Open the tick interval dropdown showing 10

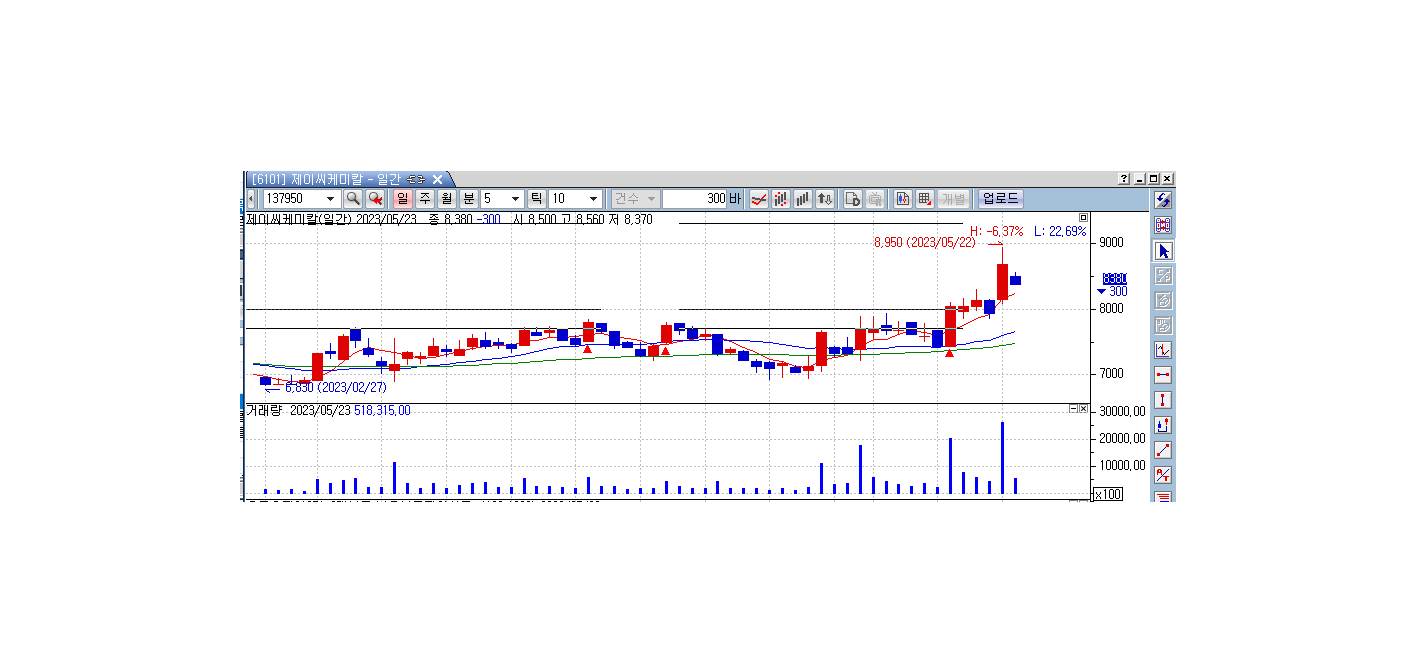594,199
